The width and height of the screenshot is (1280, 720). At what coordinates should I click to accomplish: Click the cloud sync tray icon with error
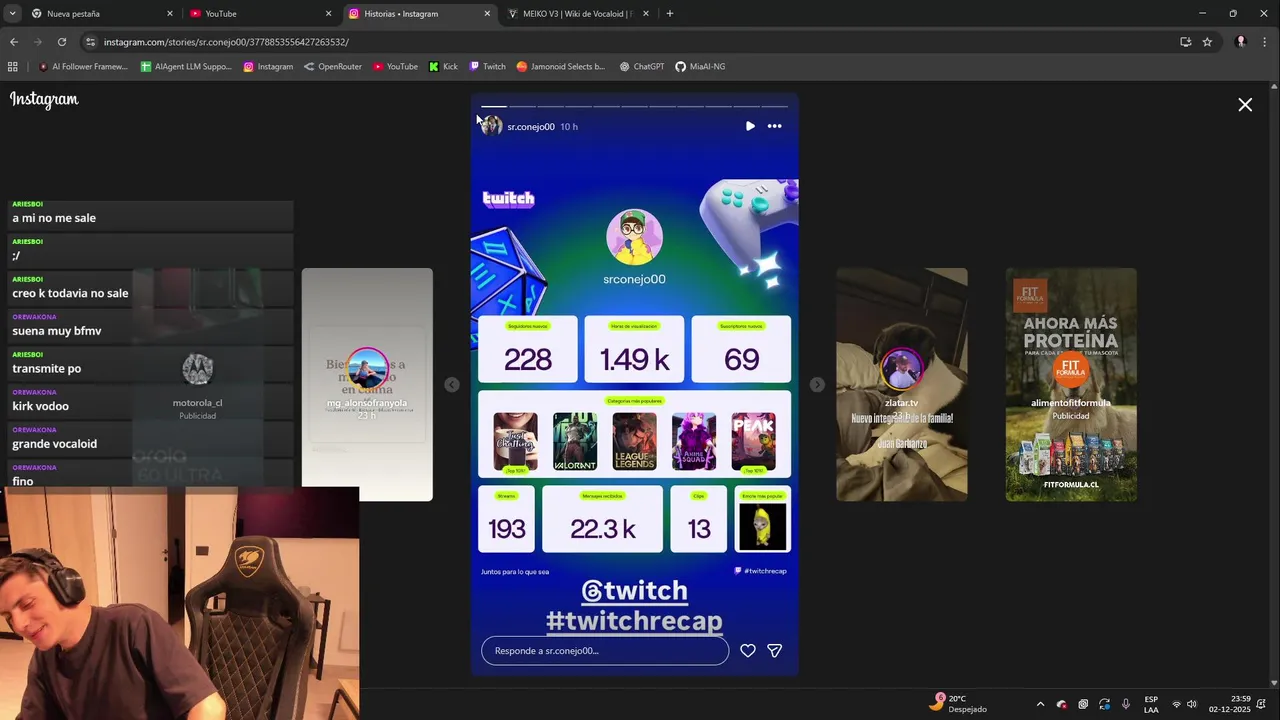point(1061,704)
